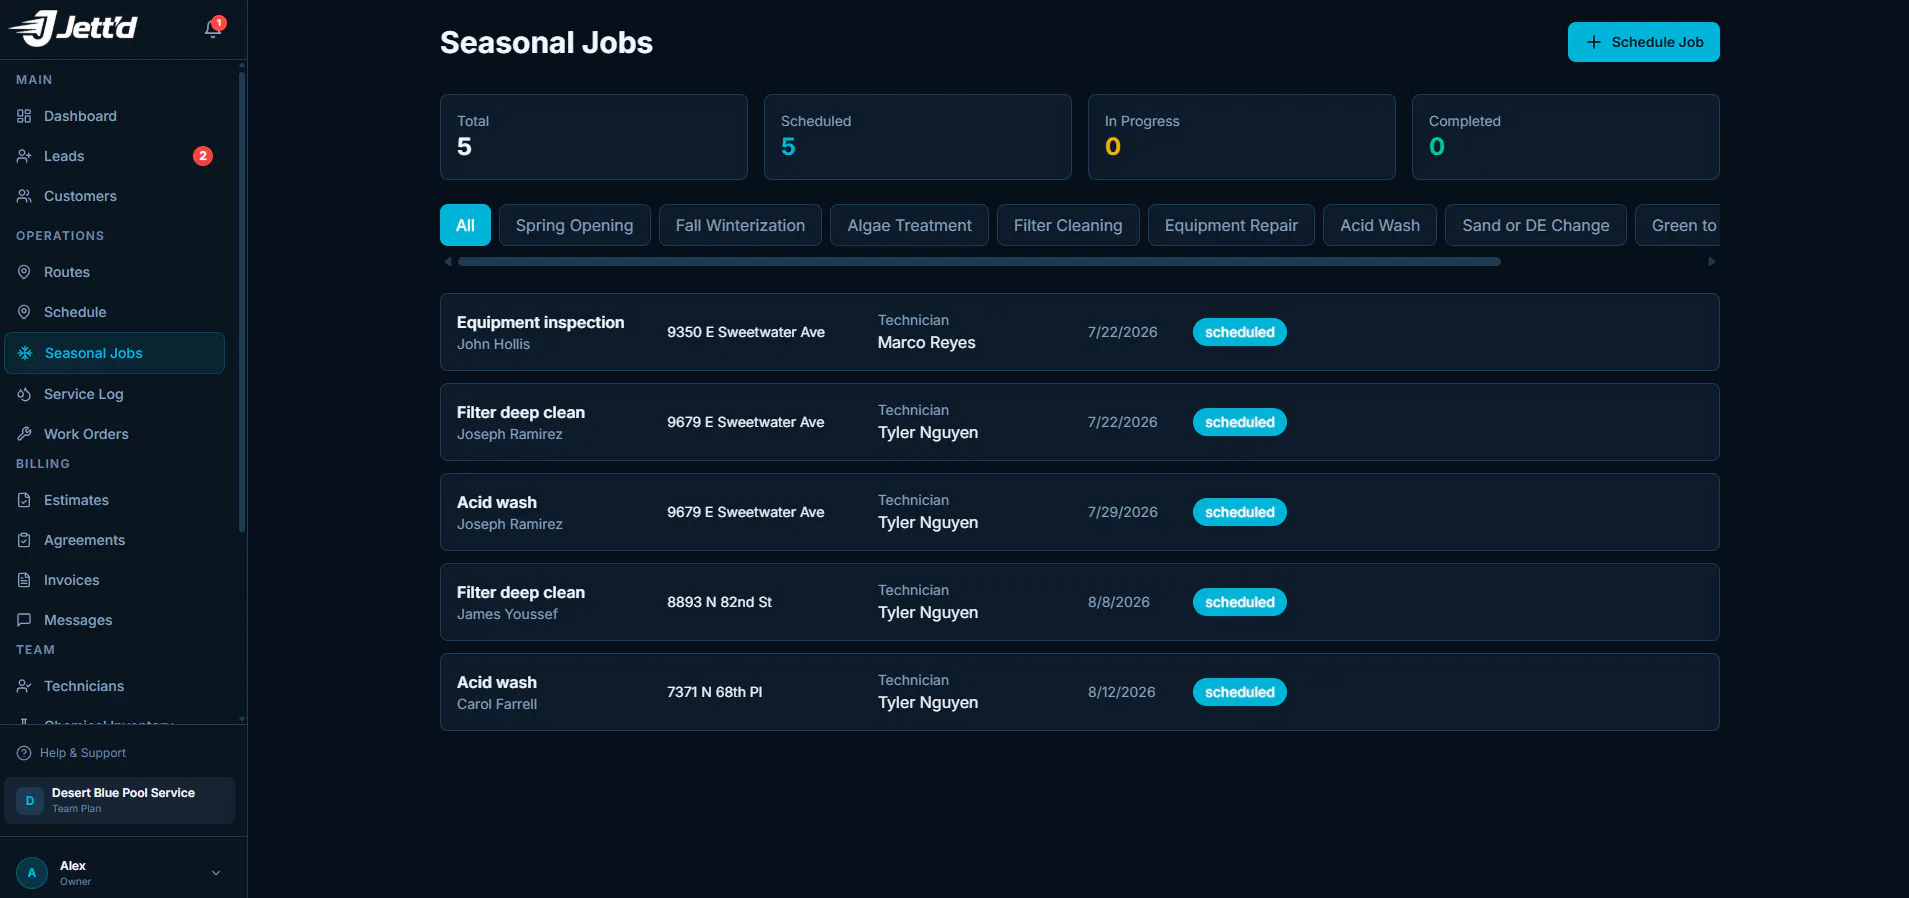The width and height of the screenshot is (1909, 898).
Task: Filter by Acid Wash
Action: click(1380, 225)
